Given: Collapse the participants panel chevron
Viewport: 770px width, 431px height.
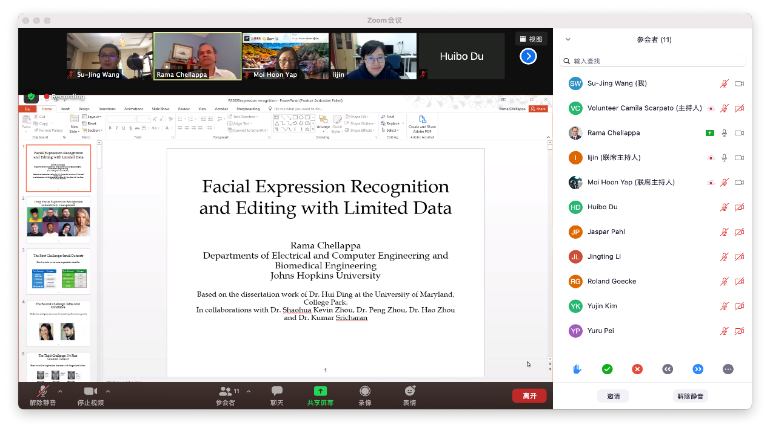Looking at the screenshot, I should click(569, 40).
